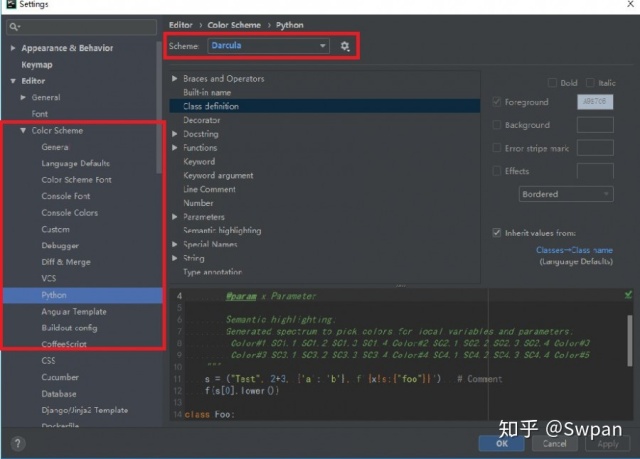This screenshot has height=459, width=640.
Task: Follow the Classes→Class name link
Action: pos(574,250)
